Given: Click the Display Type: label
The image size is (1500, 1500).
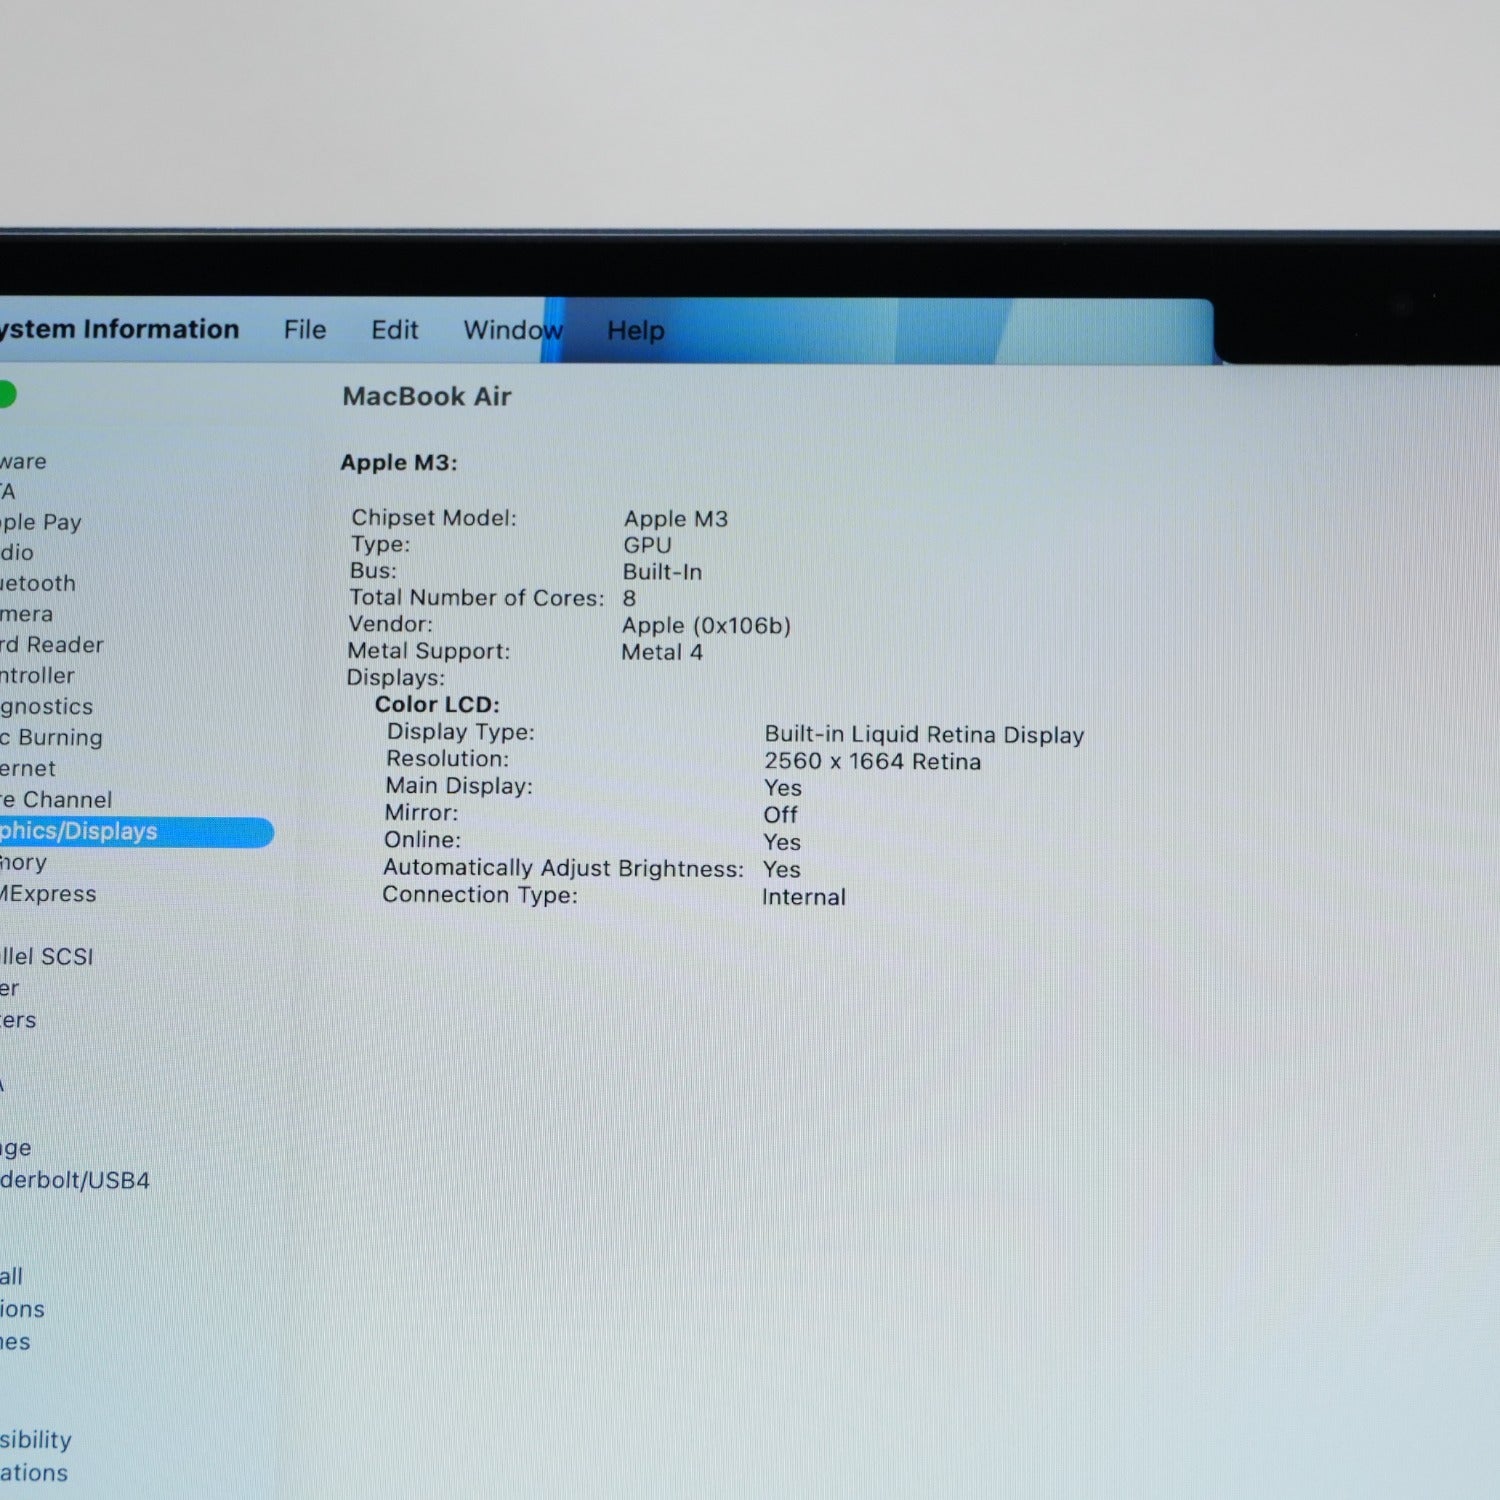Looking at the screenshot, I should 461,732.
